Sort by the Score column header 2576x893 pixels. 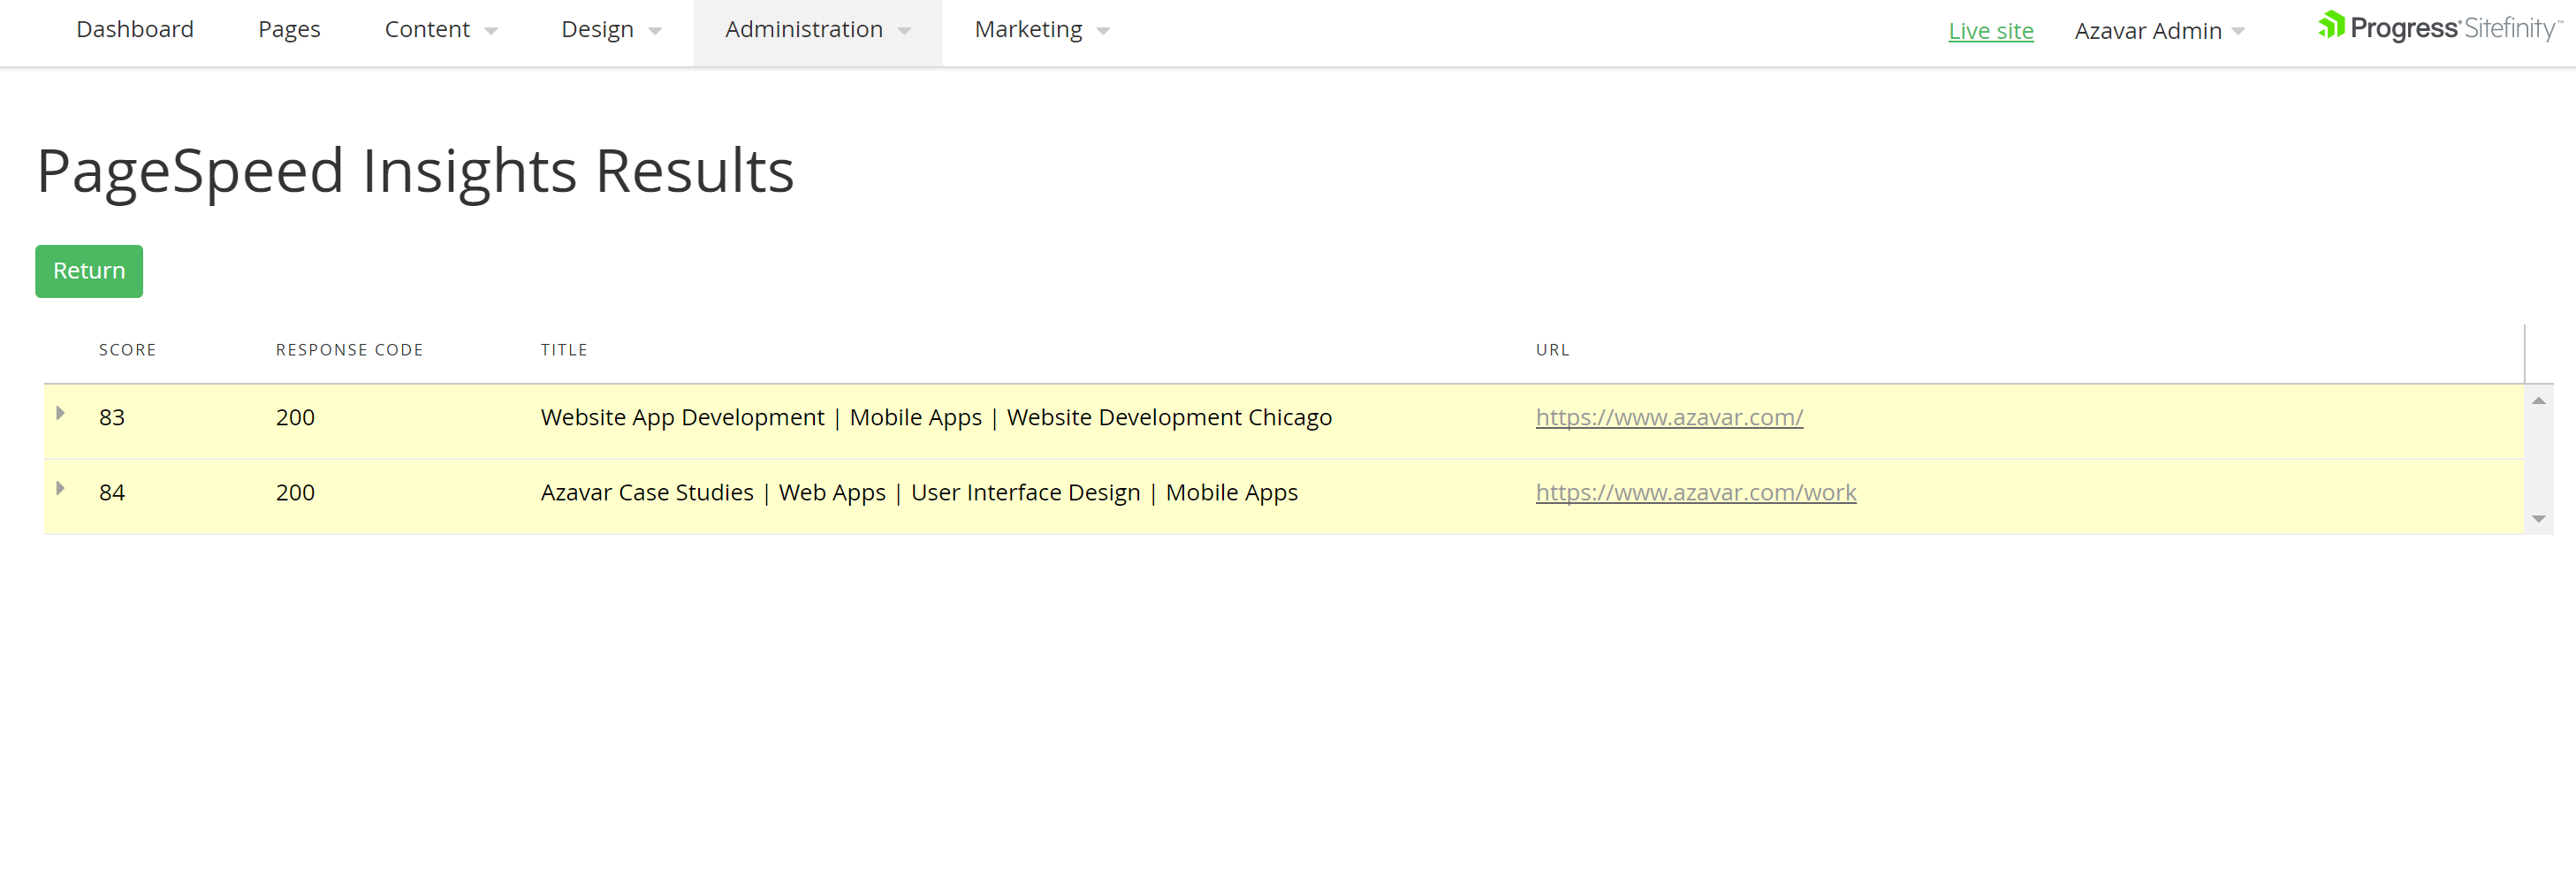[x=127, y=350]
